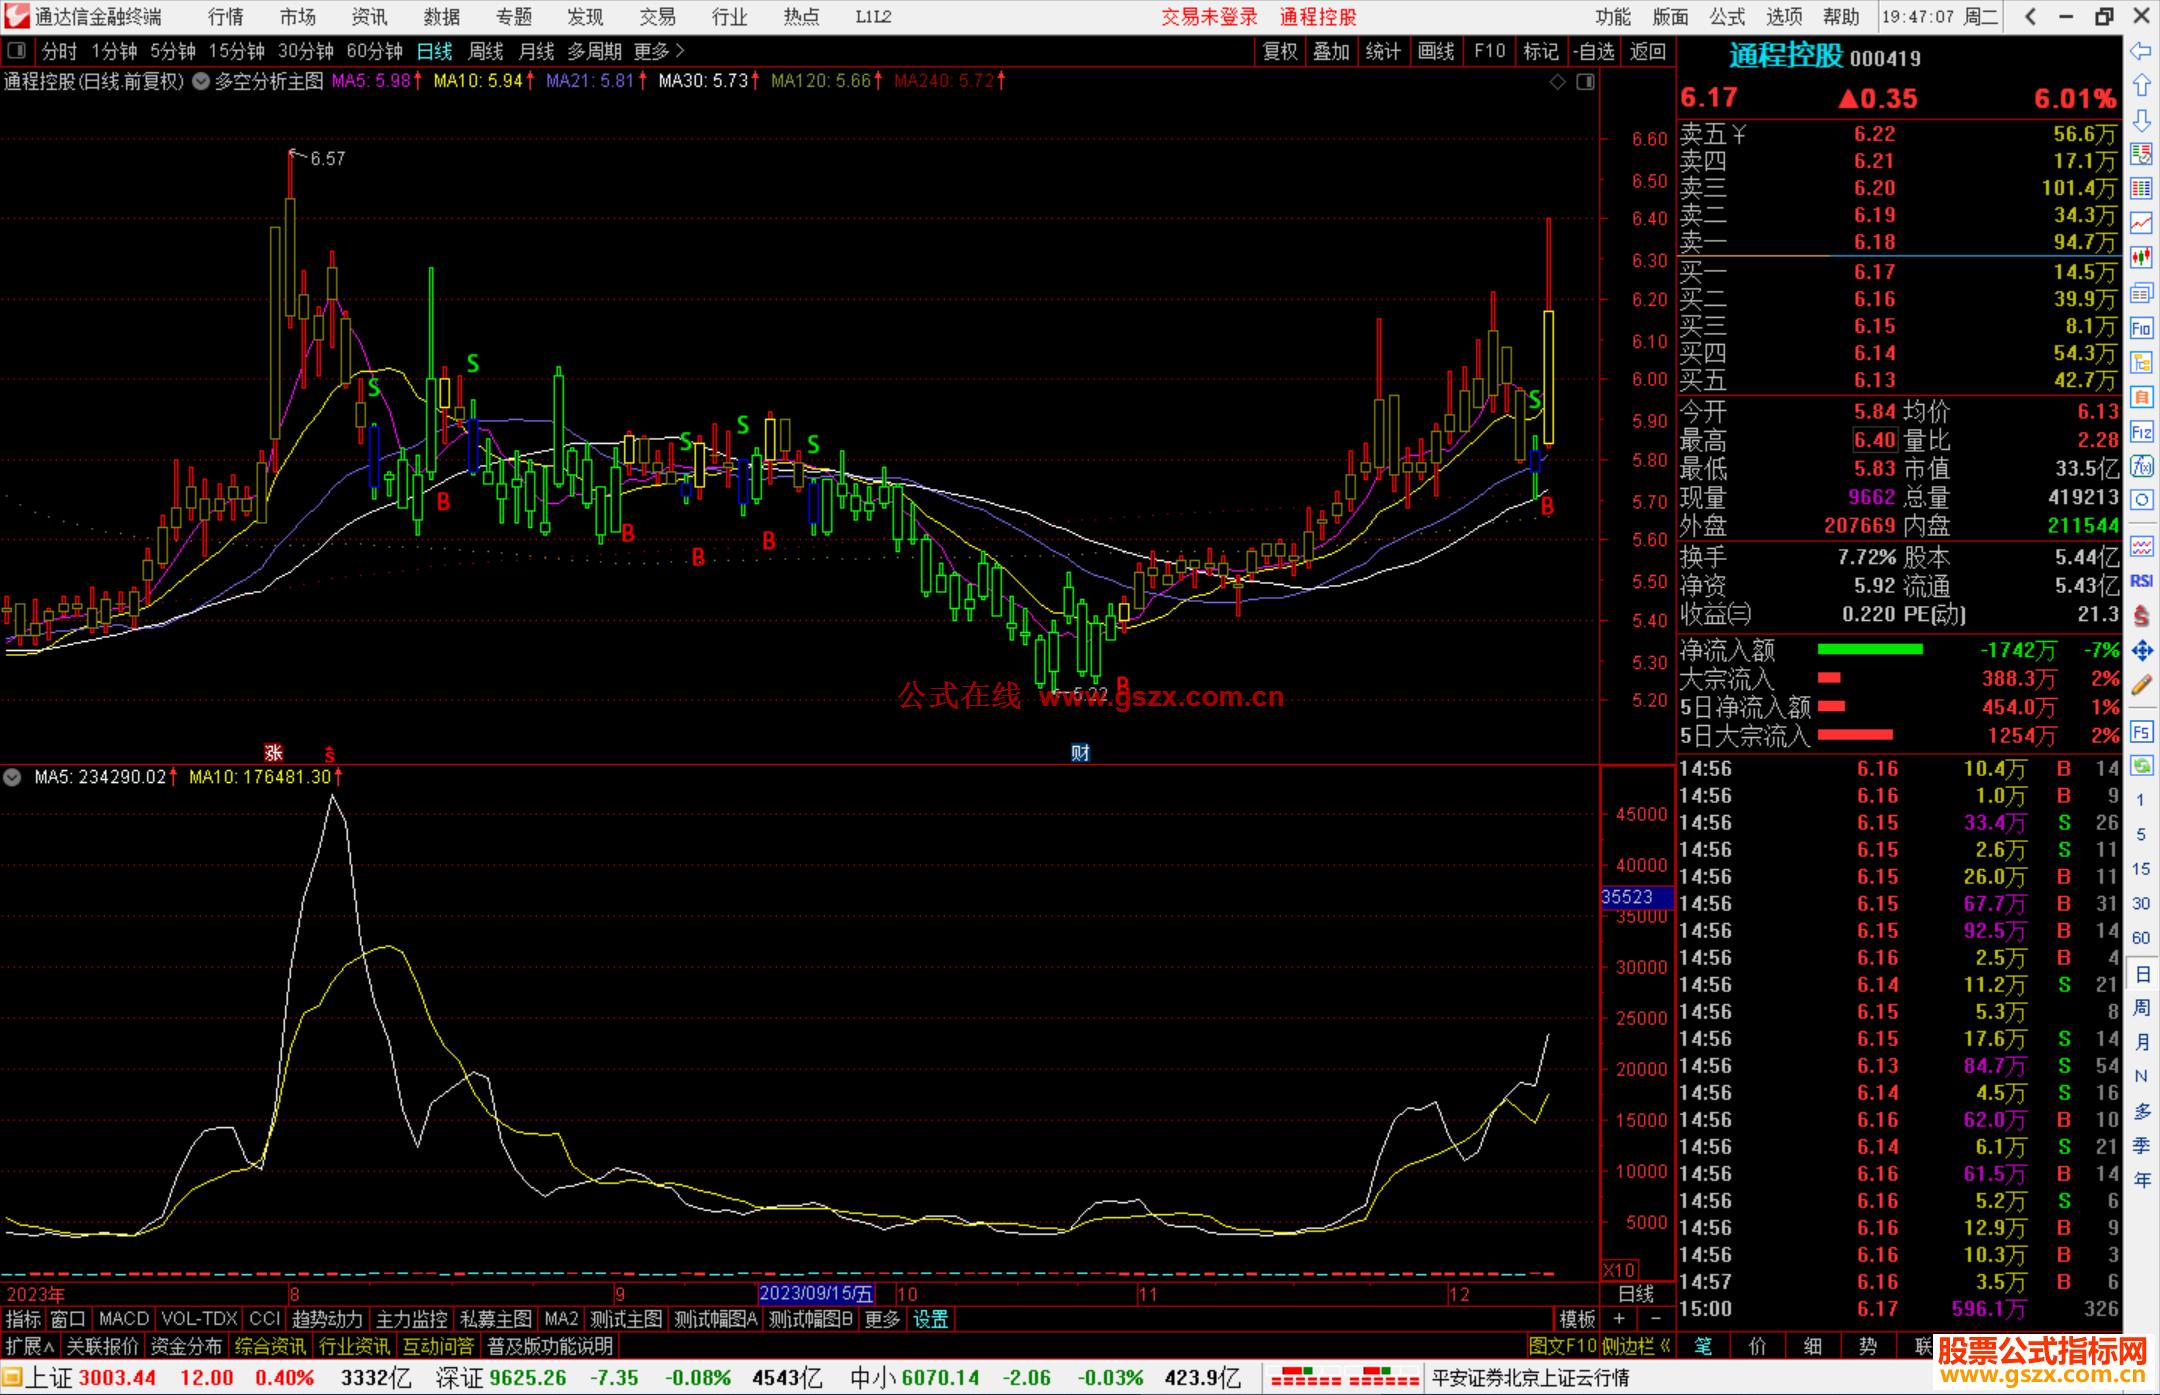The width and height of the screenshot is (2160, 1395).
Task: Open the 行情 menu
Action: (225, 17)
